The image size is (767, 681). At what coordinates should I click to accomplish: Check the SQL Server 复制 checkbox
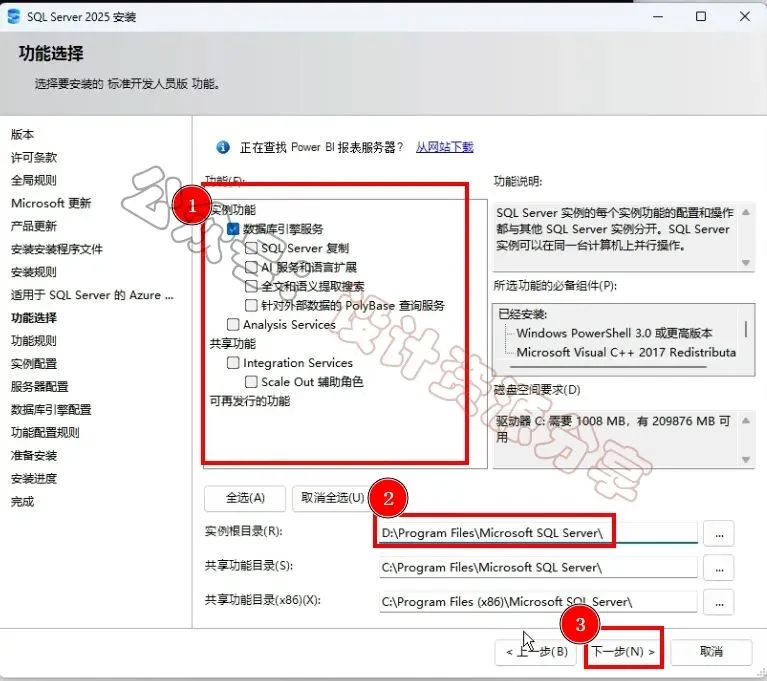[251, 248]
